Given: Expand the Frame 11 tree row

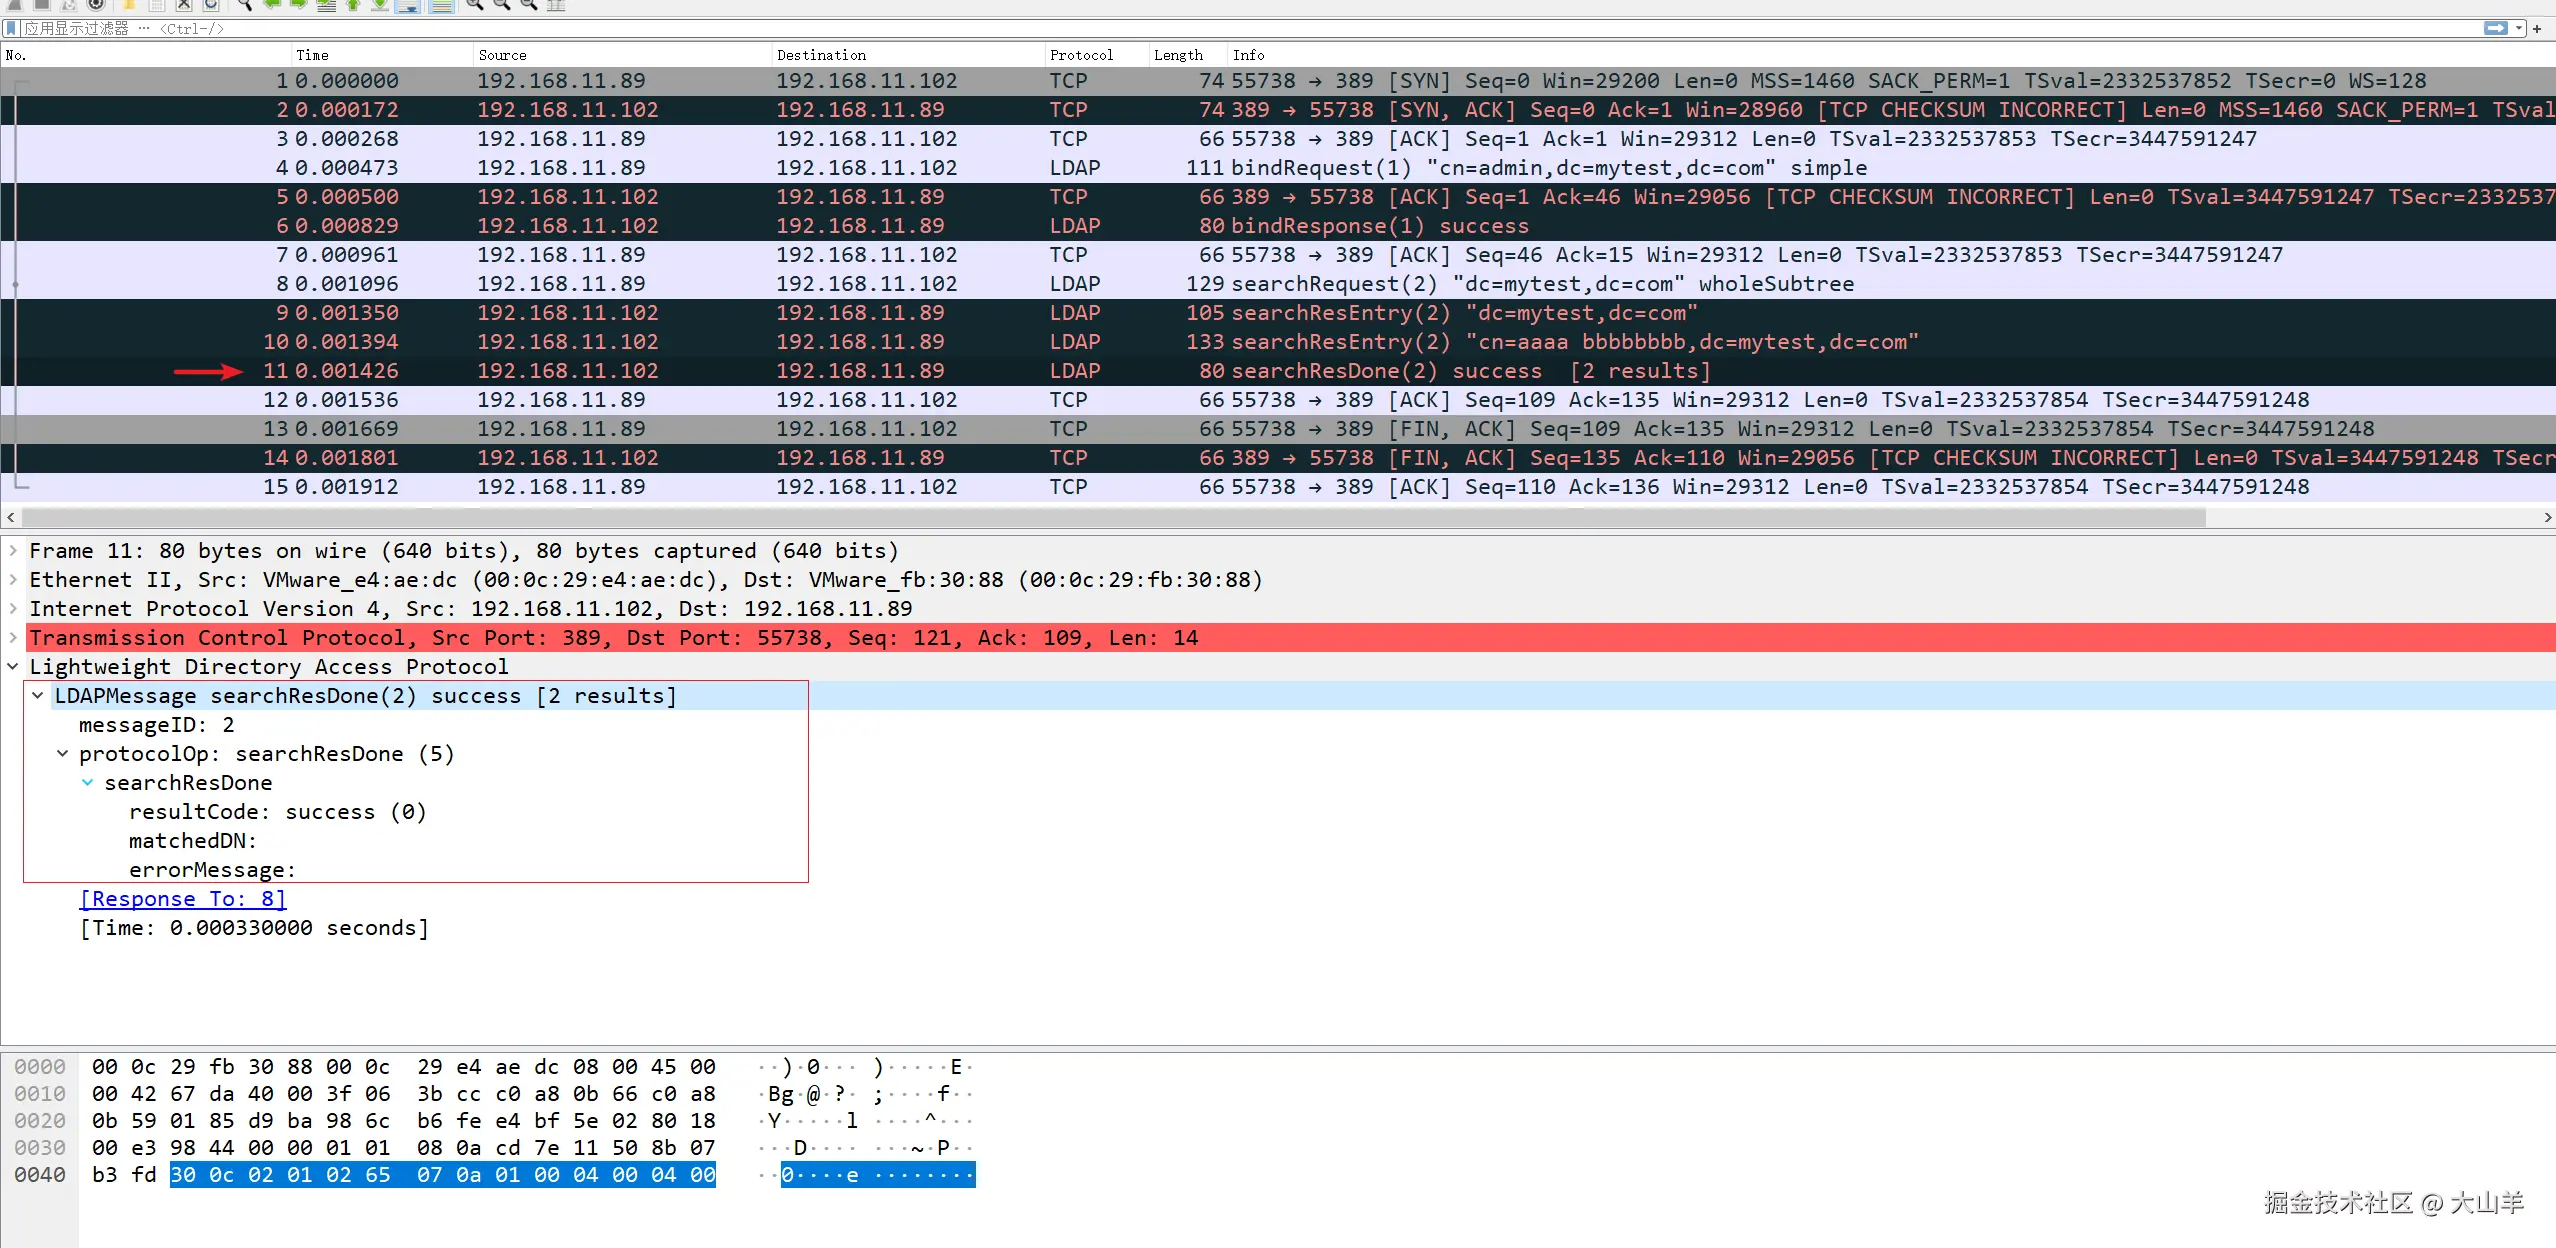Looking at the screenshot, I should pos(13,551).
